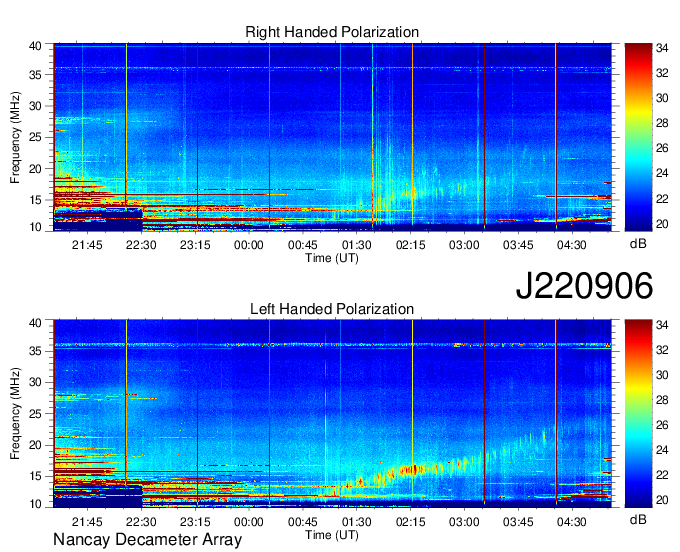Image resolution: width=680 pixels, height=552 pixels.
Task: Click the 10 MHz tick of right-handed plot
Action: [x=36, y=227]
